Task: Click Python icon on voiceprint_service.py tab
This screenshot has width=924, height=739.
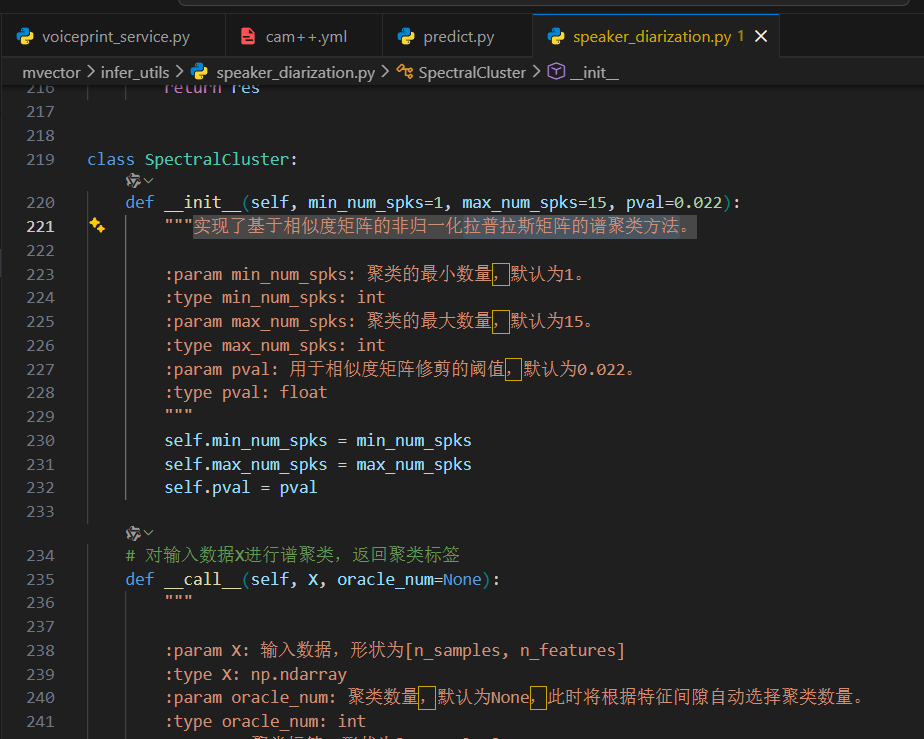Action: coord(25,37)
